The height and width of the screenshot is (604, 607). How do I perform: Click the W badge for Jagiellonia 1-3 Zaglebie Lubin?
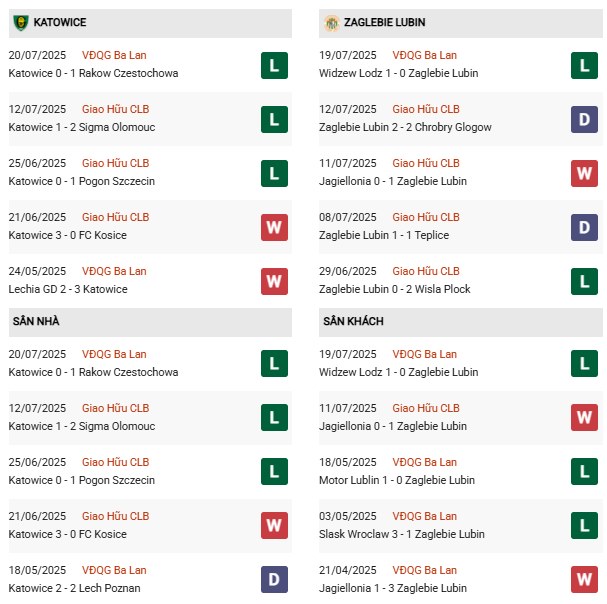(584, 580)
